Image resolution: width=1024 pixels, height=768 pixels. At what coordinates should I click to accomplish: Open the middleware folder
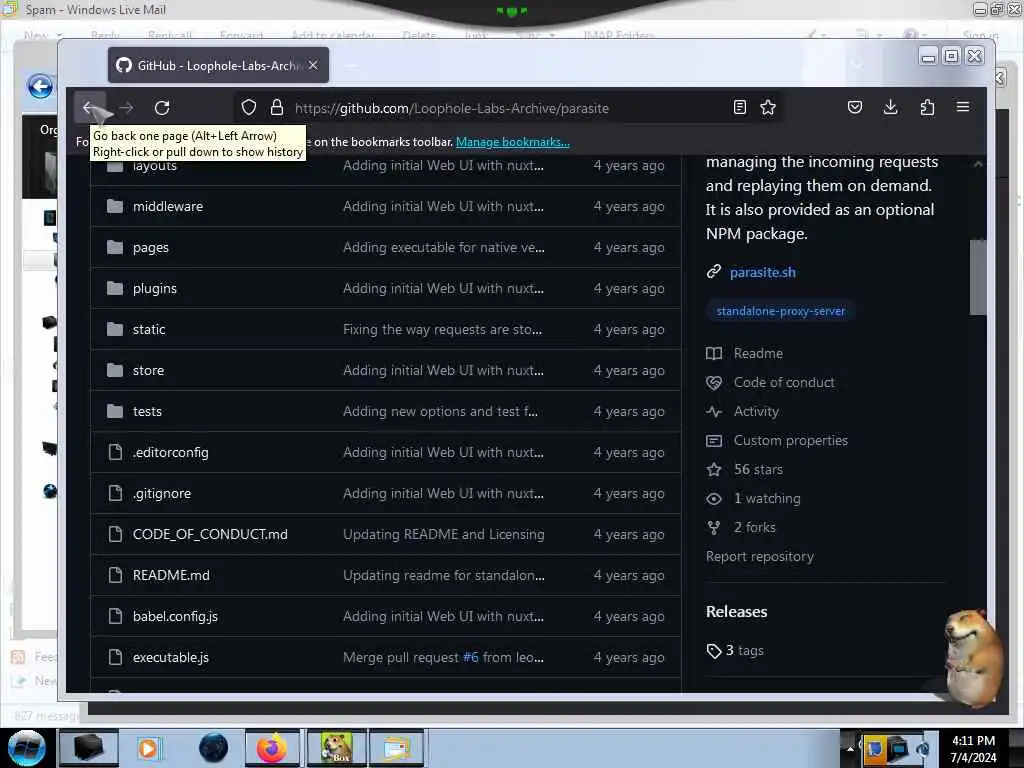pyautogui.click(x=168, y=206)
